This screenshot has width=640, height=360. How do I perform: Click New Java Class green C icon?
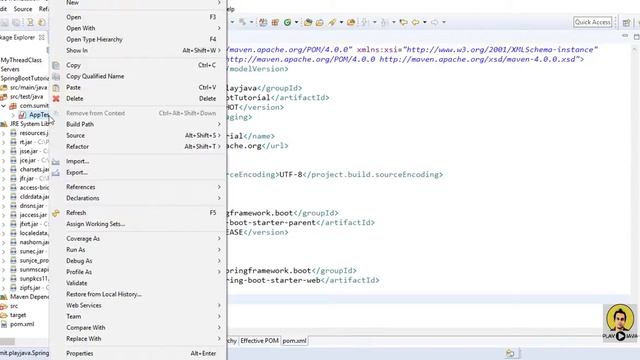[287, 22]
